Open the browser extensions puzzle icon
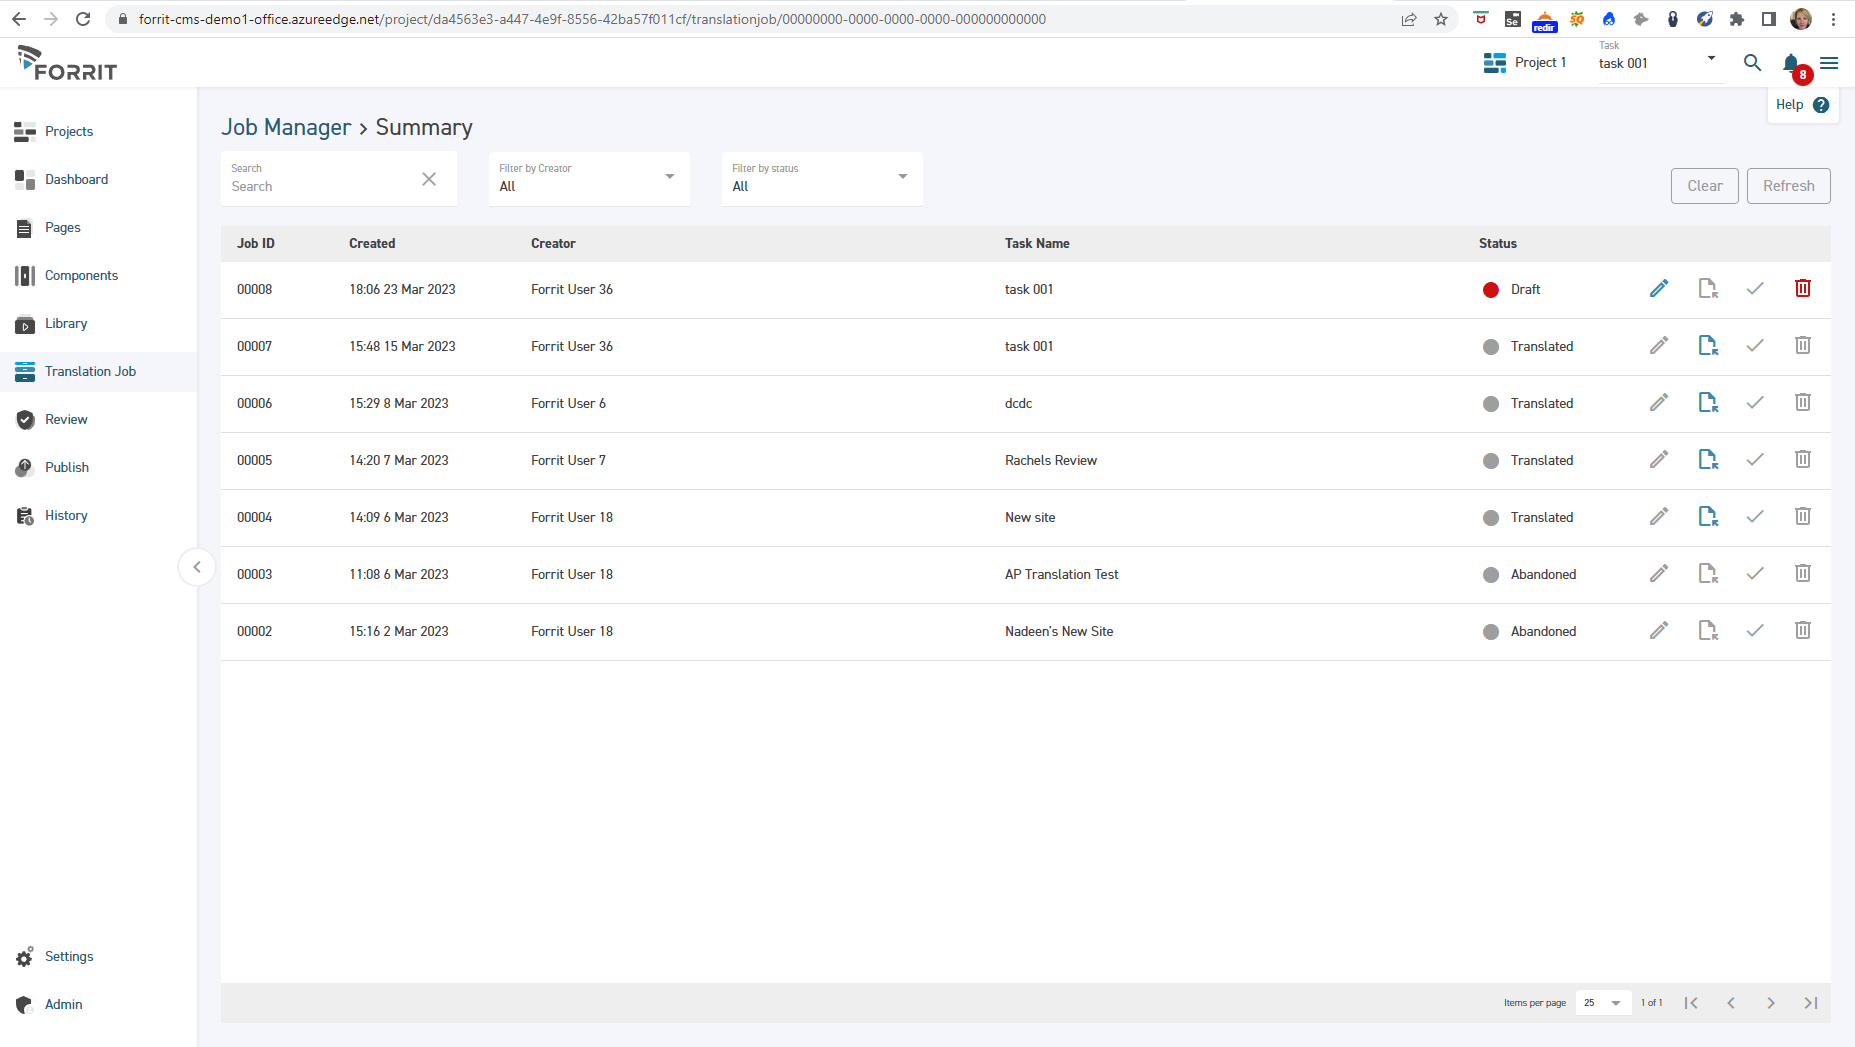Screen dimensions: 1855x1047 coord(1737,19)
